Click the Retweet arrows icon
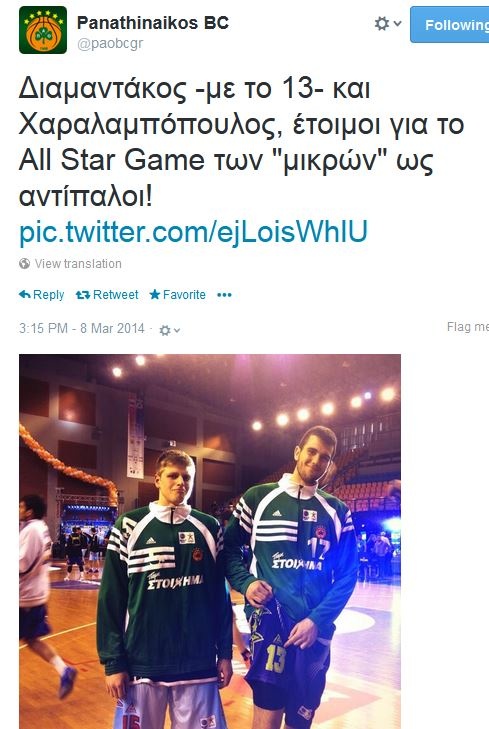489x729 pixels. [83, 295]
